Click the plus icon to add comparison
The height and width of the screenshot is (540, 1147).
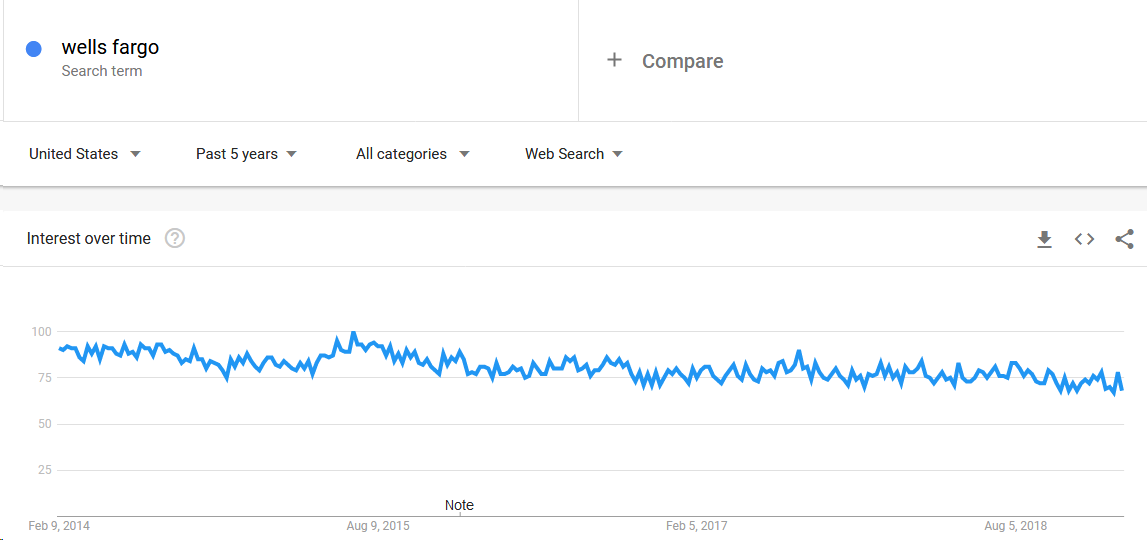pyautogui.click(x=614, y=60)
